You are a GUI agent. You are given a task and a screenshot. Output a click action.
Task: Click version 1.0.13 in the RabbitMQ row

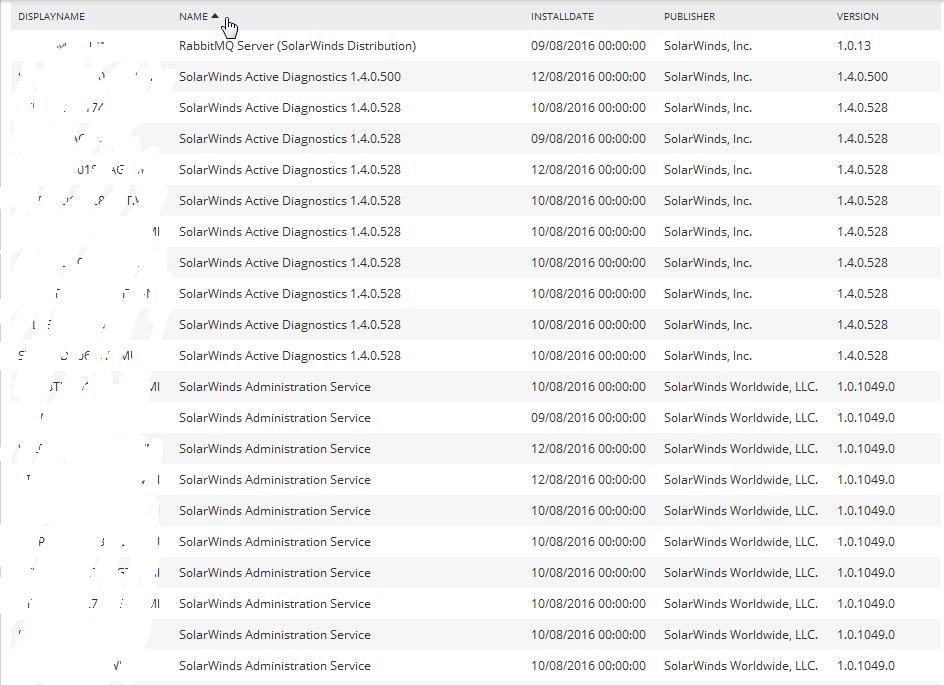(x=854, y=46)
